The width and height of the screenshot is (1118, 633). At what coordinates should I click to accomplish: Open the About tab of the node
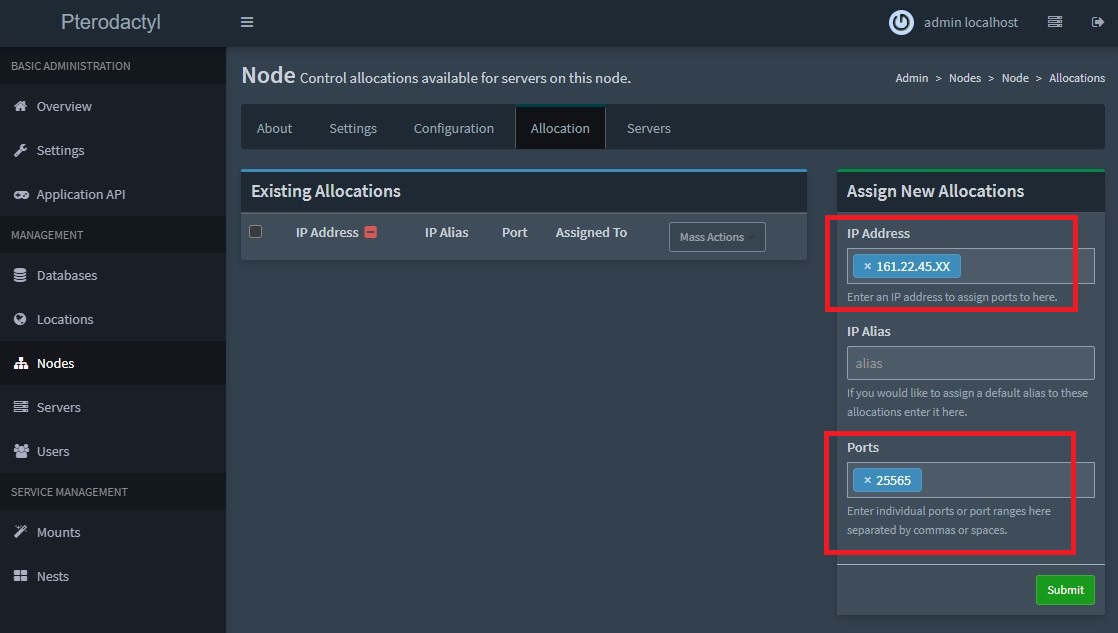click(x=274, y=128)
